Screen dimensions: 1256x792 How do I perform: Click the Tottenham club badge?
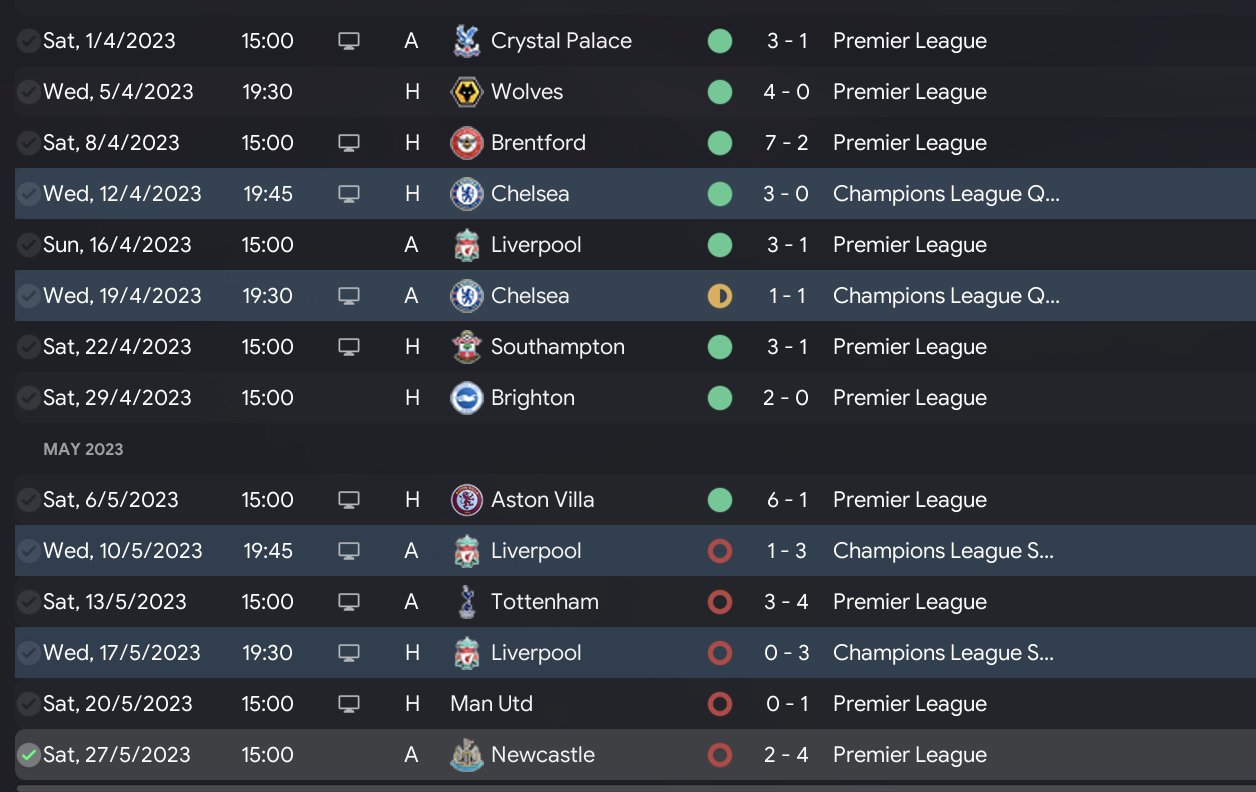pyautogui.click(x=466, y=602)
